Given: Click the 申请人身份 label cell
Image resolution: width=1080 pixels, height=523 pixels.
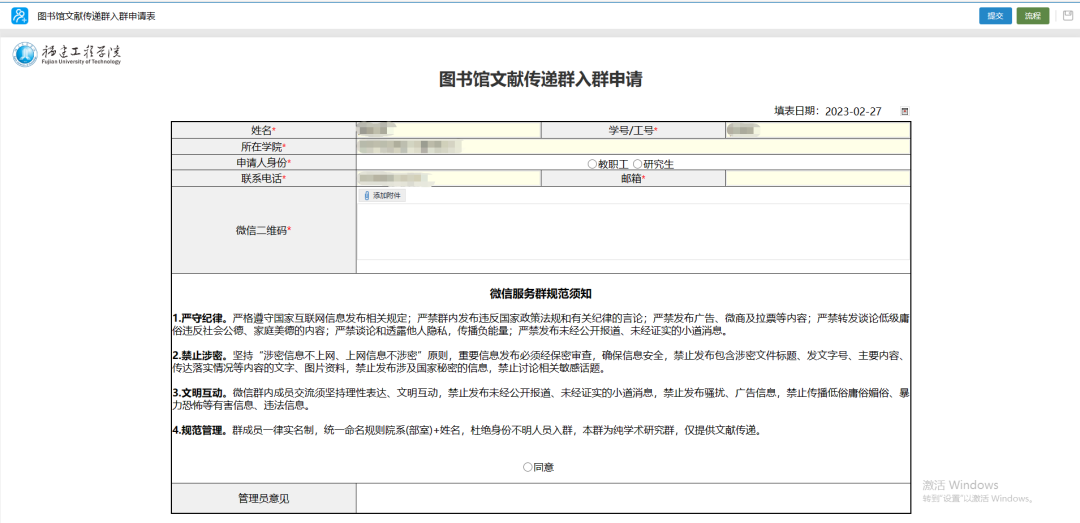Looking at the screenshot, I should click(264, 163).
